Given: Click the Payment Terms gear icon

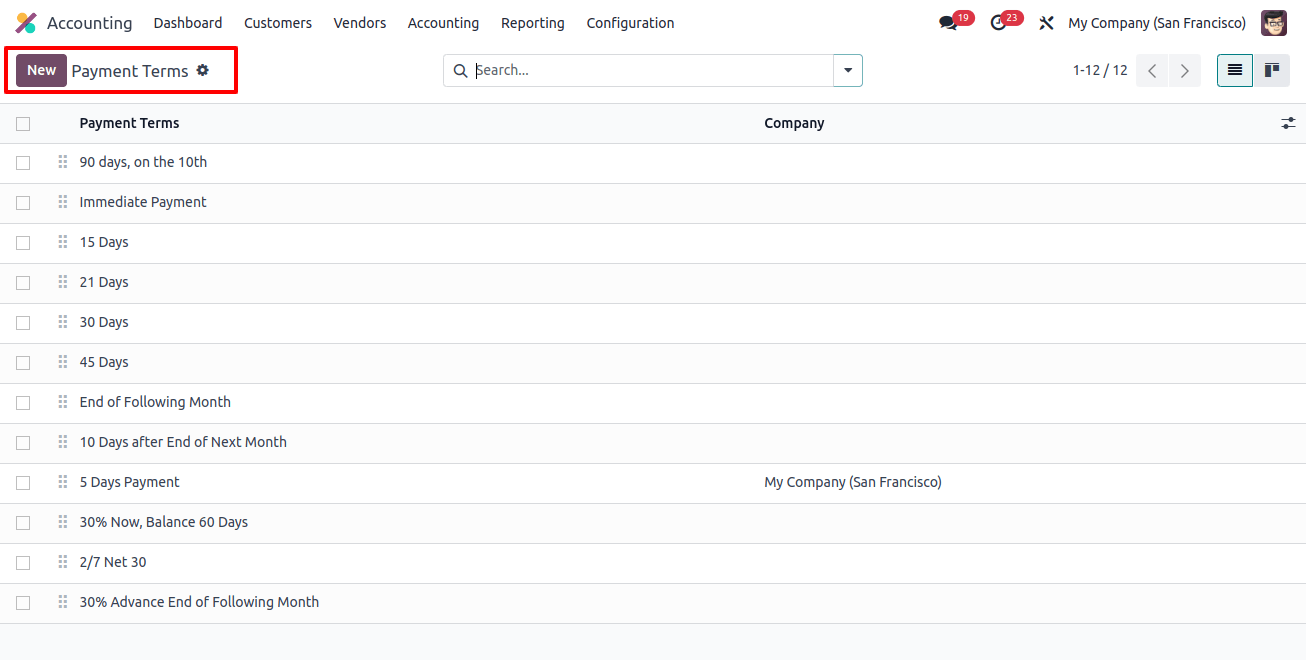Looking at the screenshot, I should (x=203, y=70).
